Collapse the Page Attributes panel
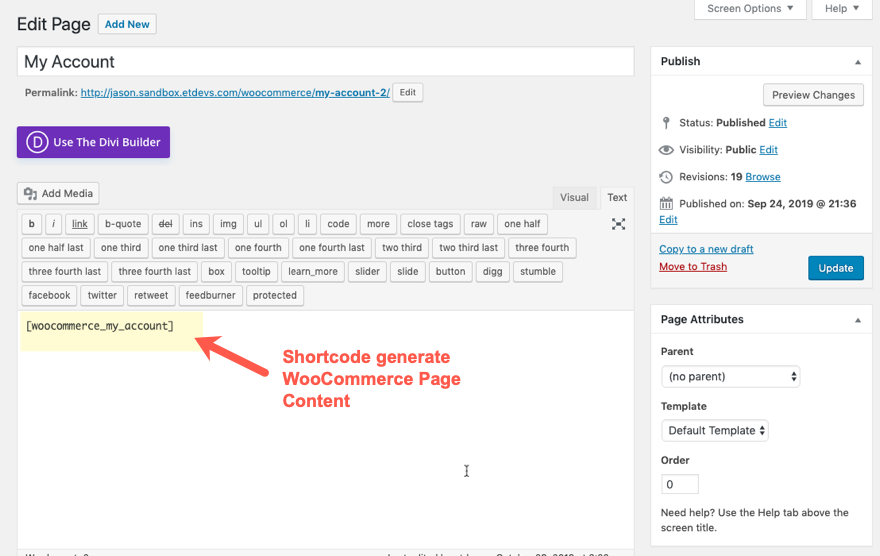880x556 pixels. pyautogui.click(x=857, y=320)
